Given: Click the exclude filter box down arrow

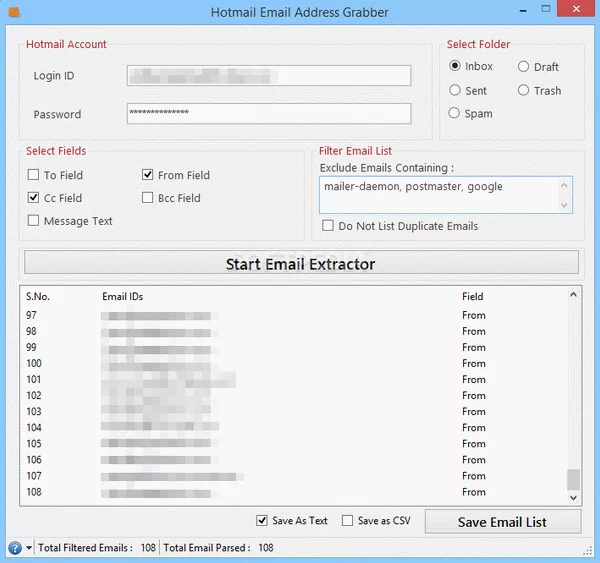Looking at the screenshot, I should (x=566, y=204).
